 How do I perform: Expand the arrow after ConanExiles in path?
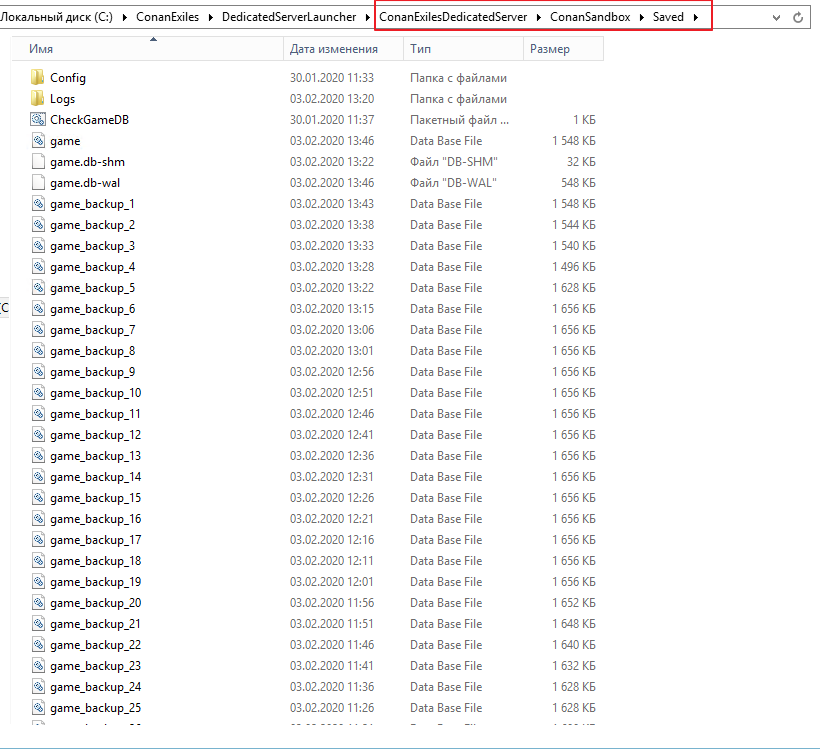(x=211, y=17)
